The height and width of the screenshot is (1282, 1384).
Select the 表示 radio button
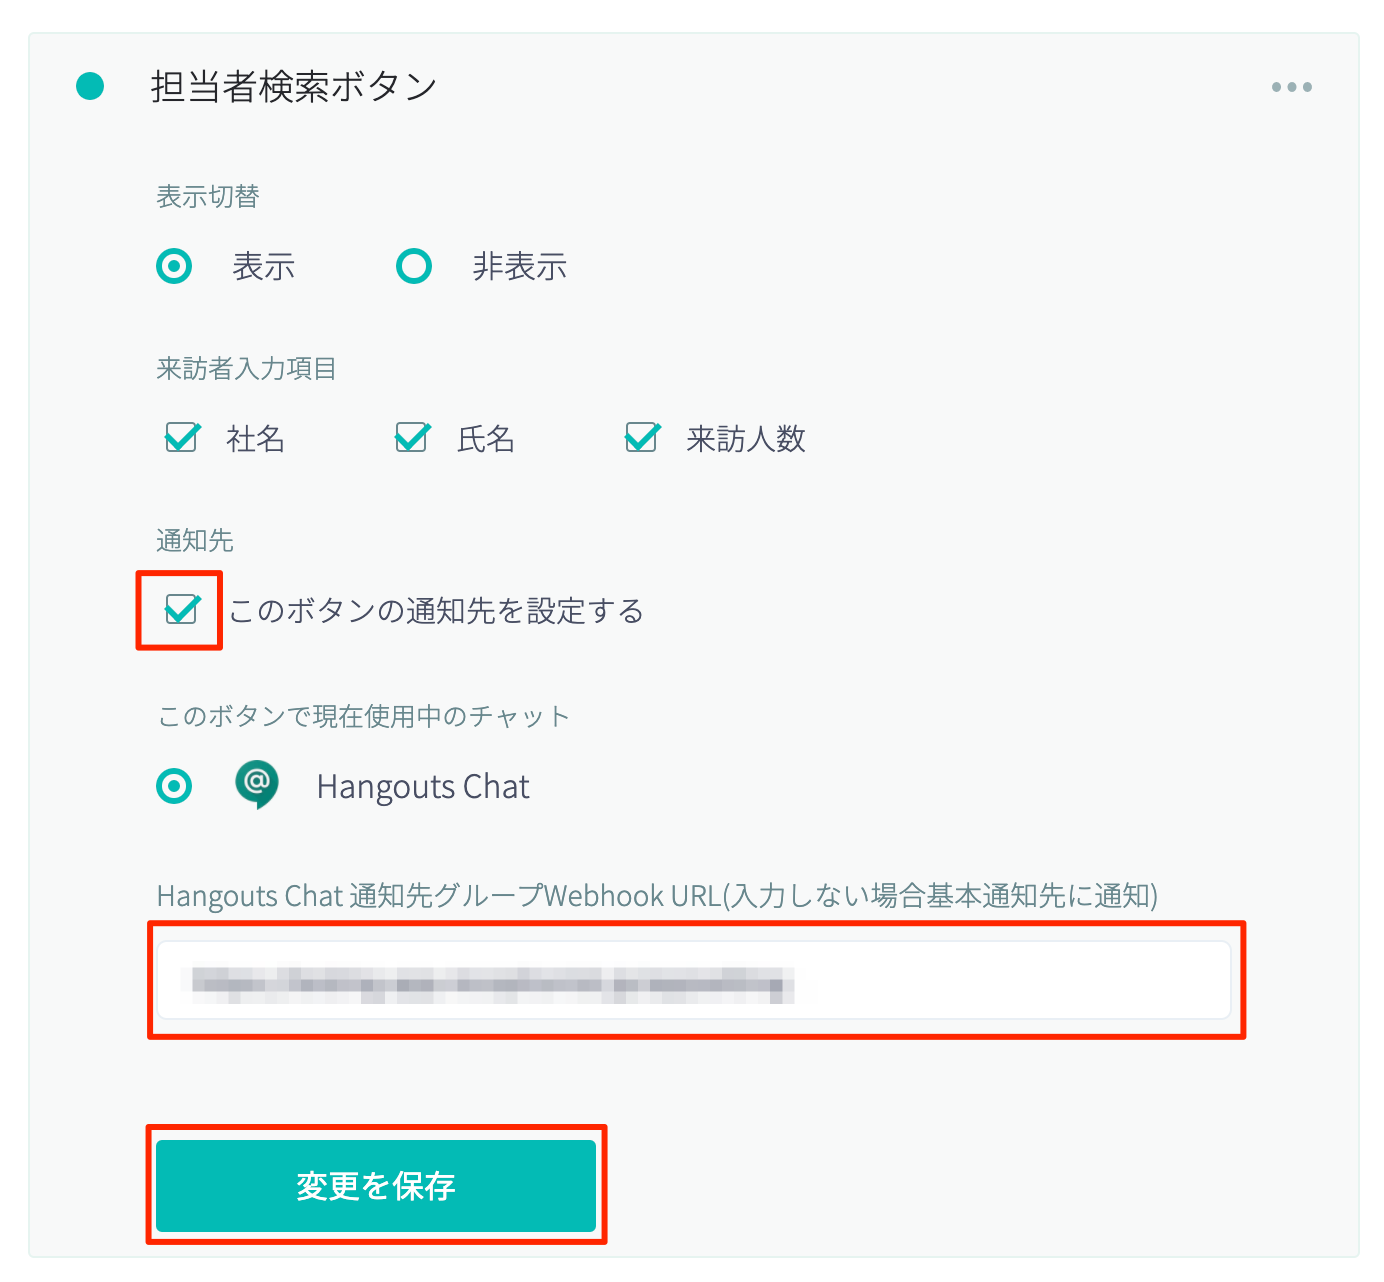pos(174,266)
